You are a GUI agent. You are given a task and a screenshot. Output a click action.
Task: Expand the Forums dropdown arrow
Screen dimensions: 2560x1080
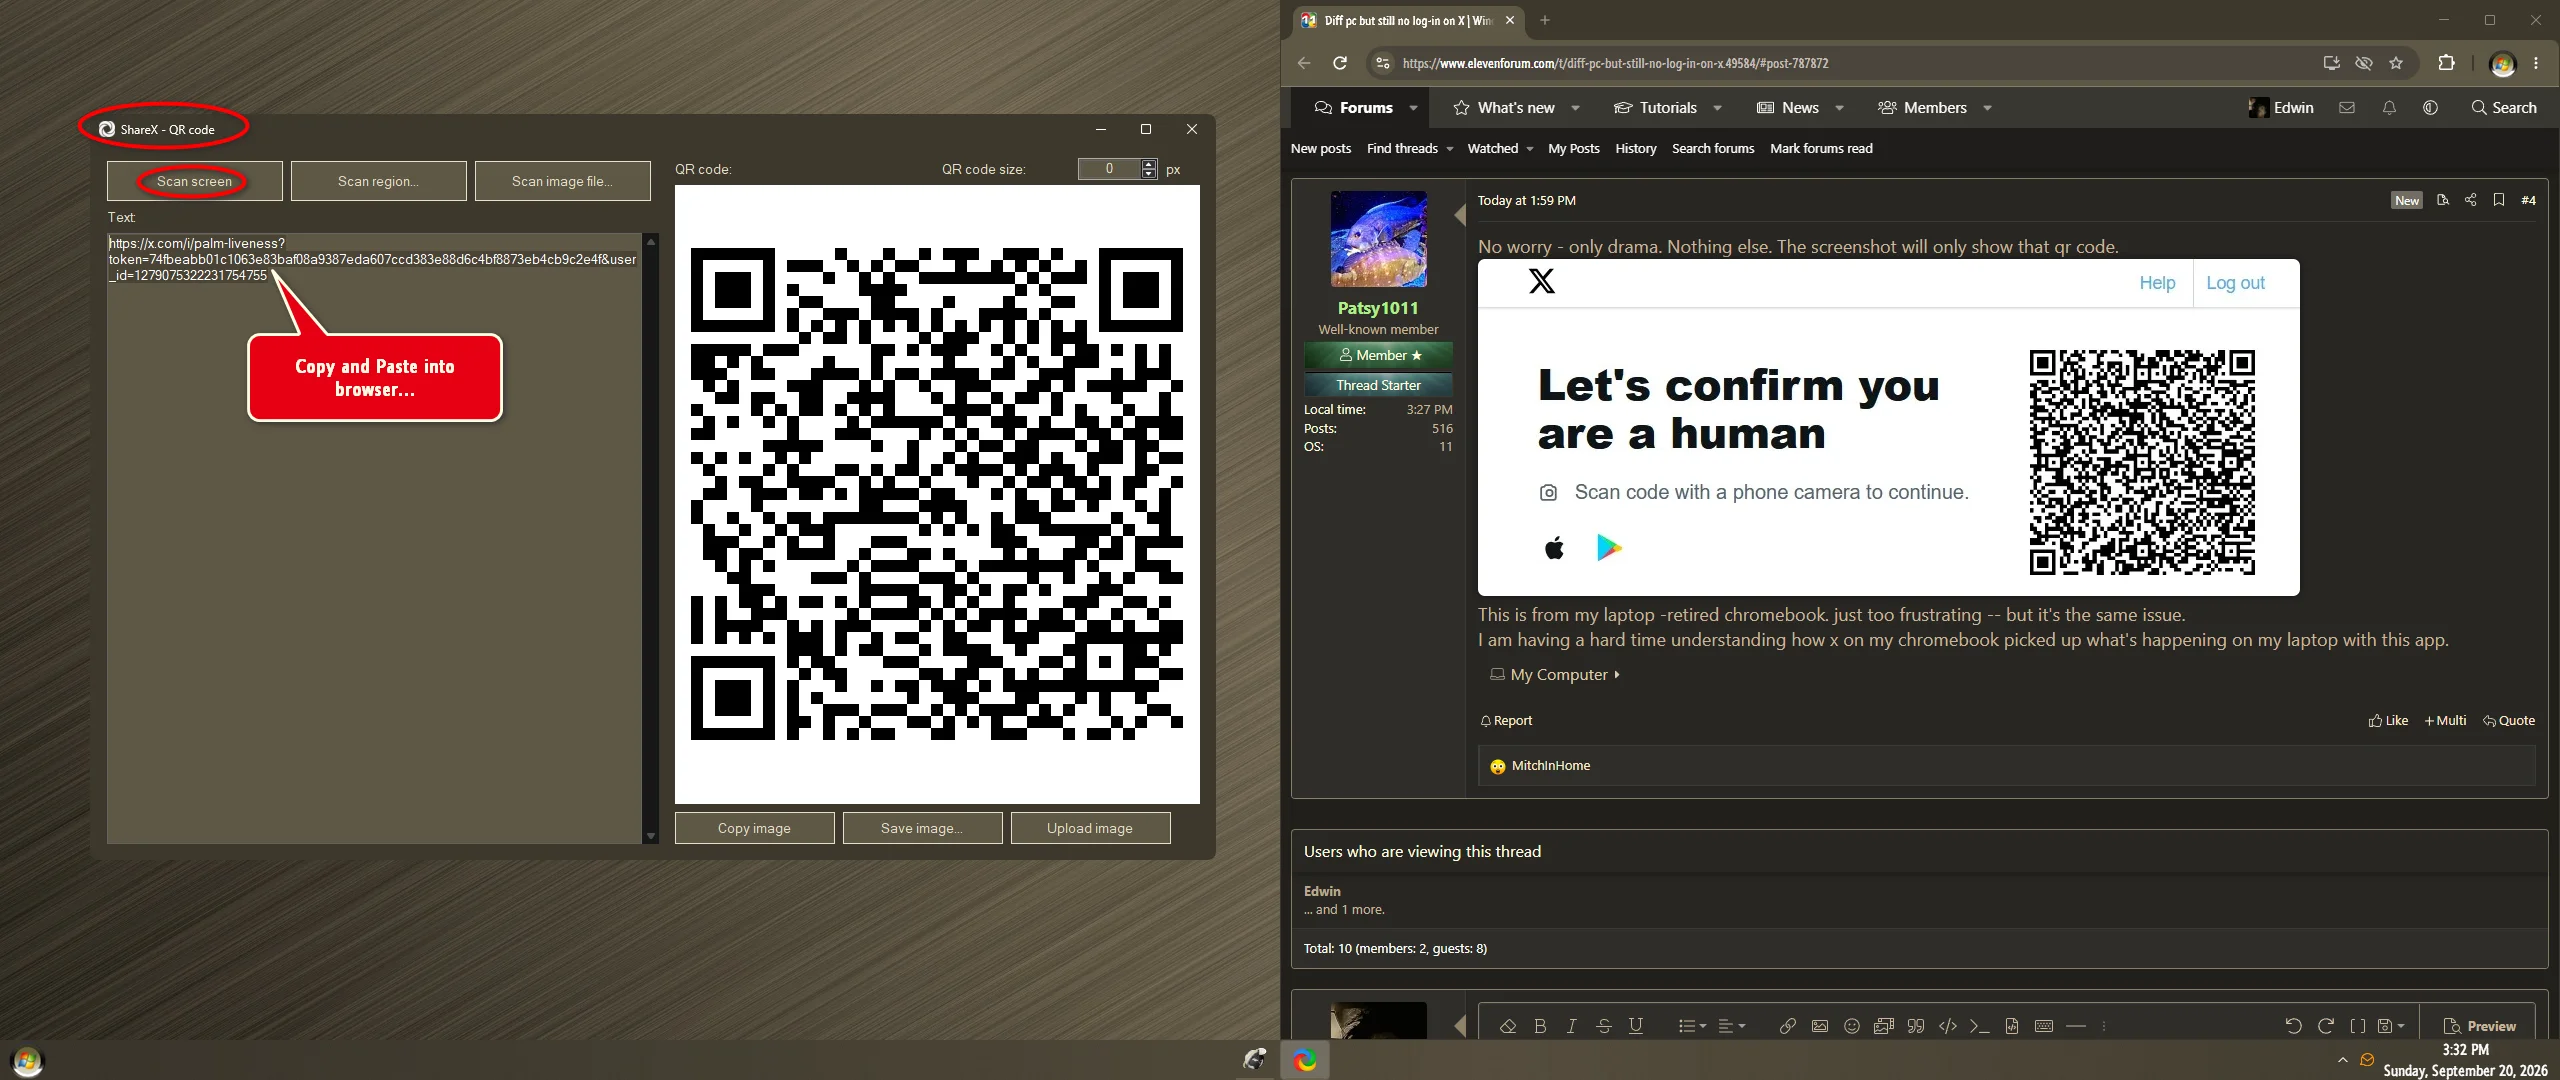1413,108
